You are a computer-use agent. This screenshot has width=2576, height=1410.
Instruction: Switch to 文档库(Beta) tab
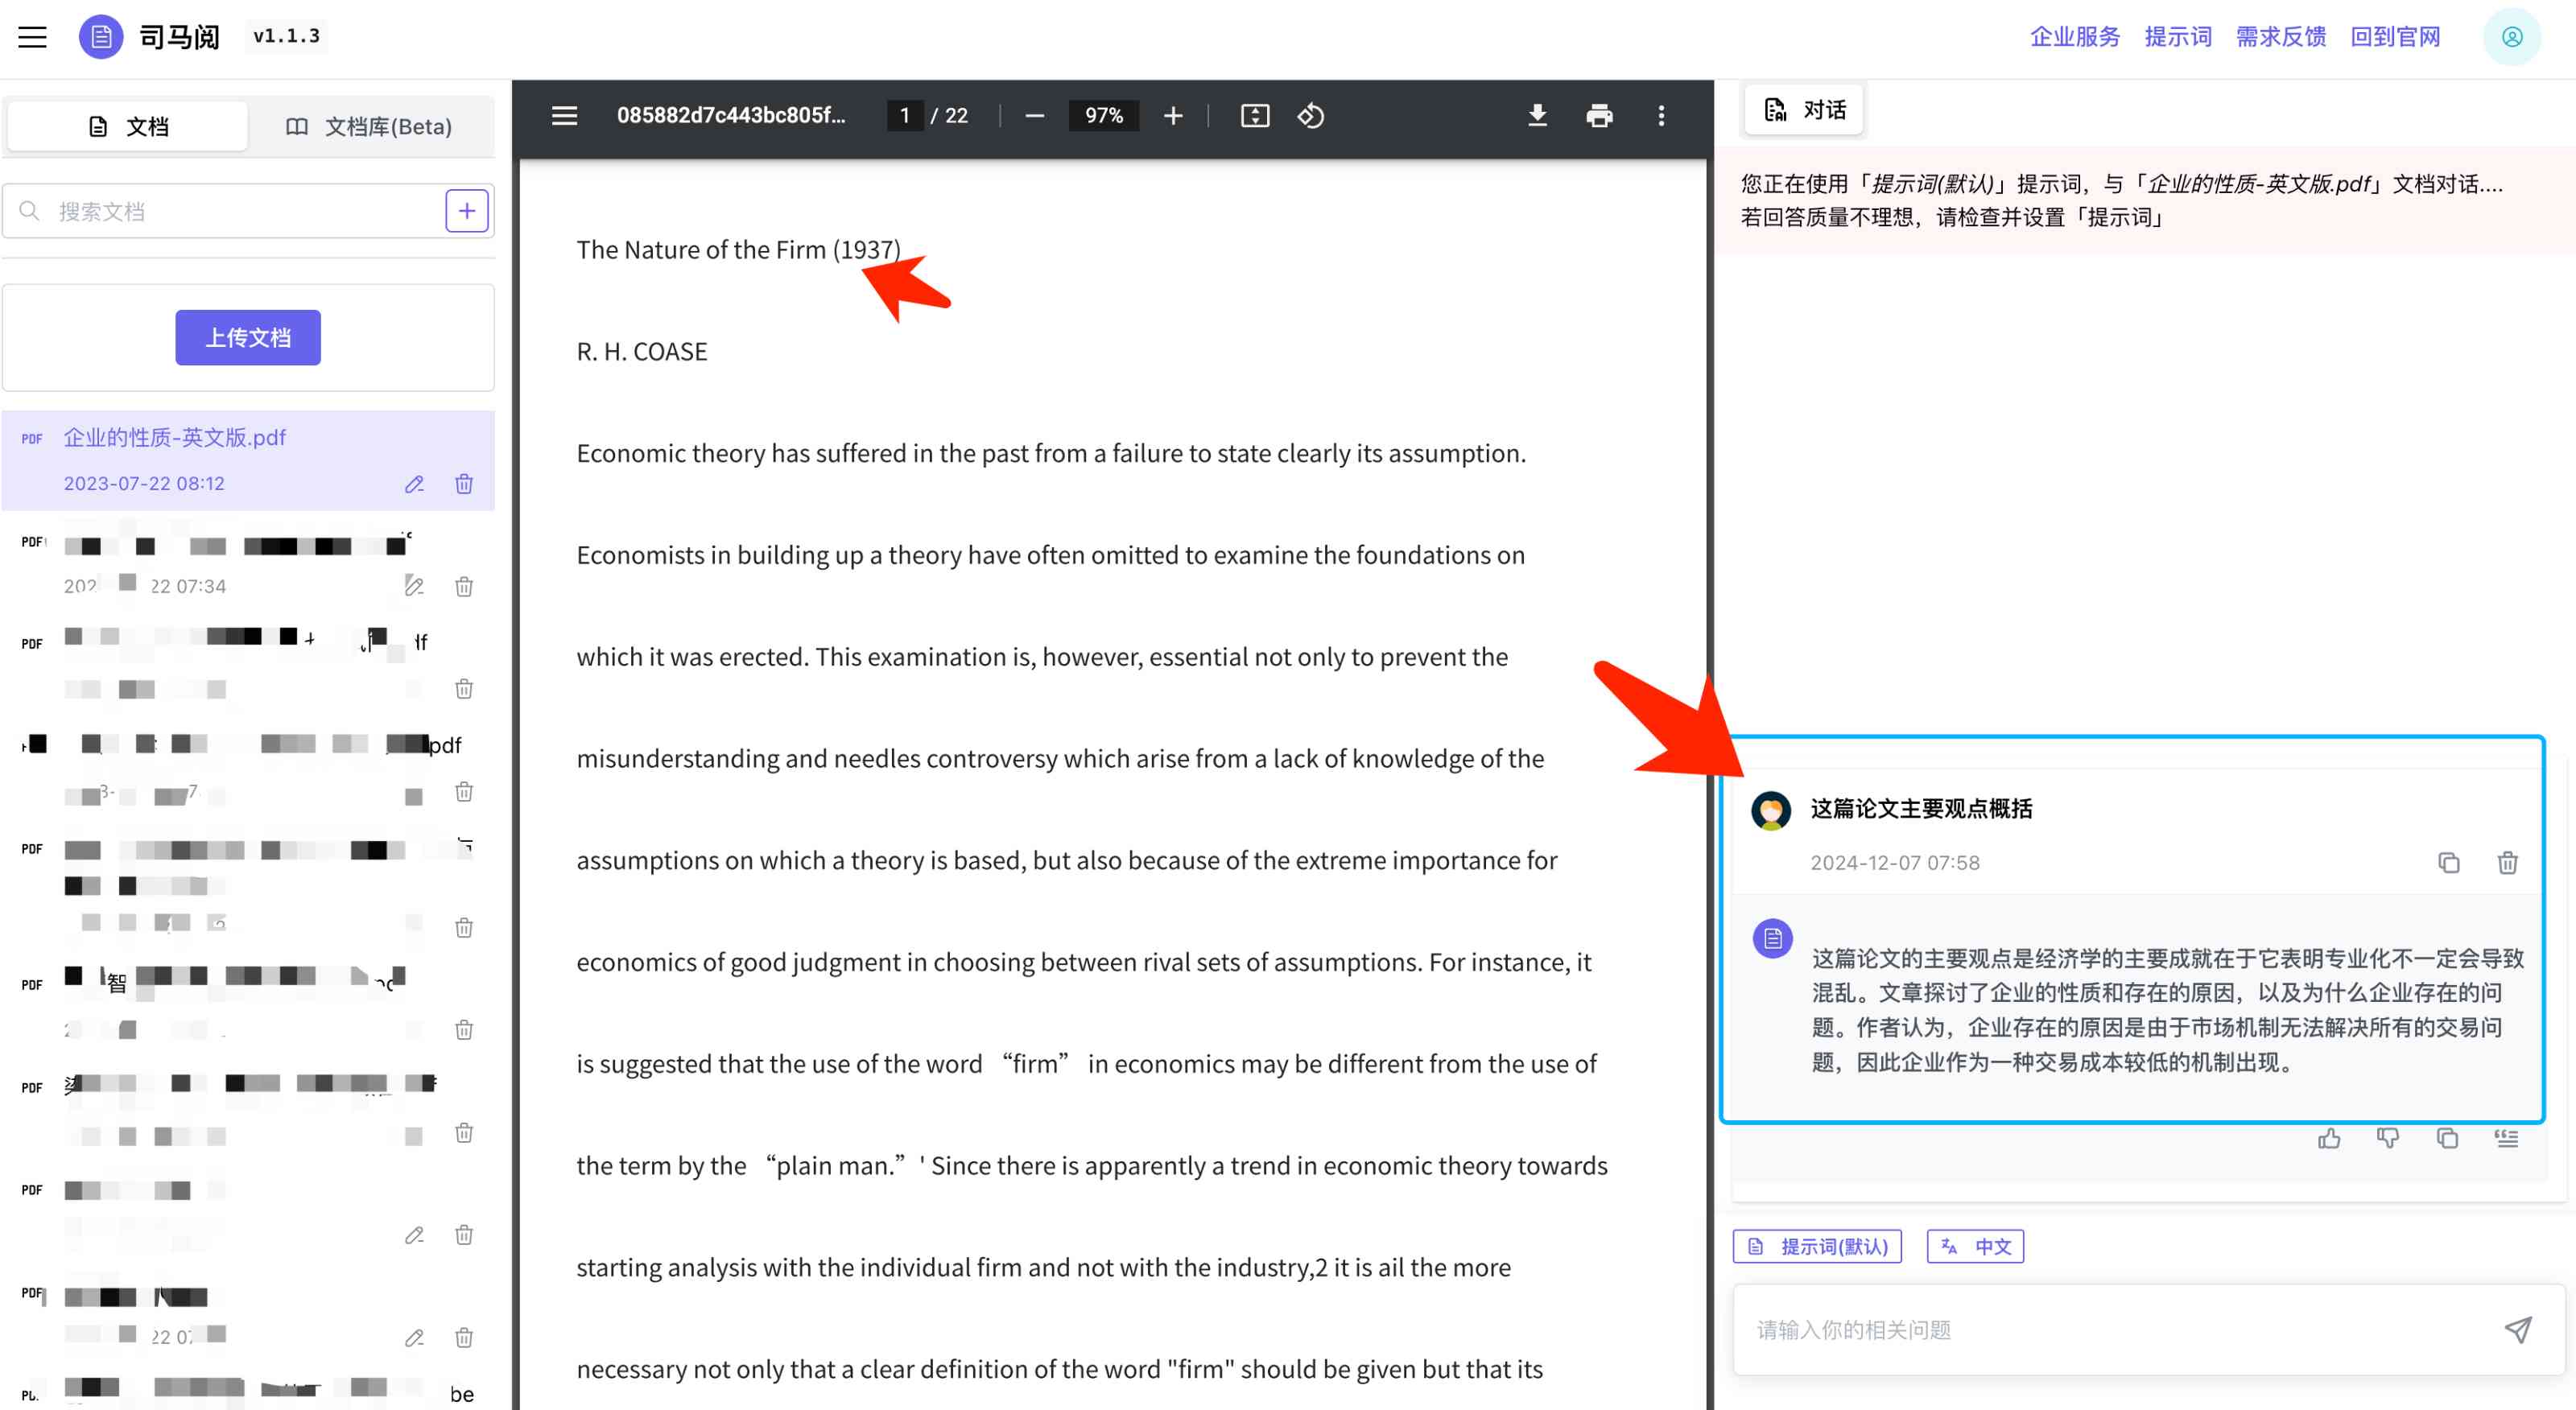(369, 127)
